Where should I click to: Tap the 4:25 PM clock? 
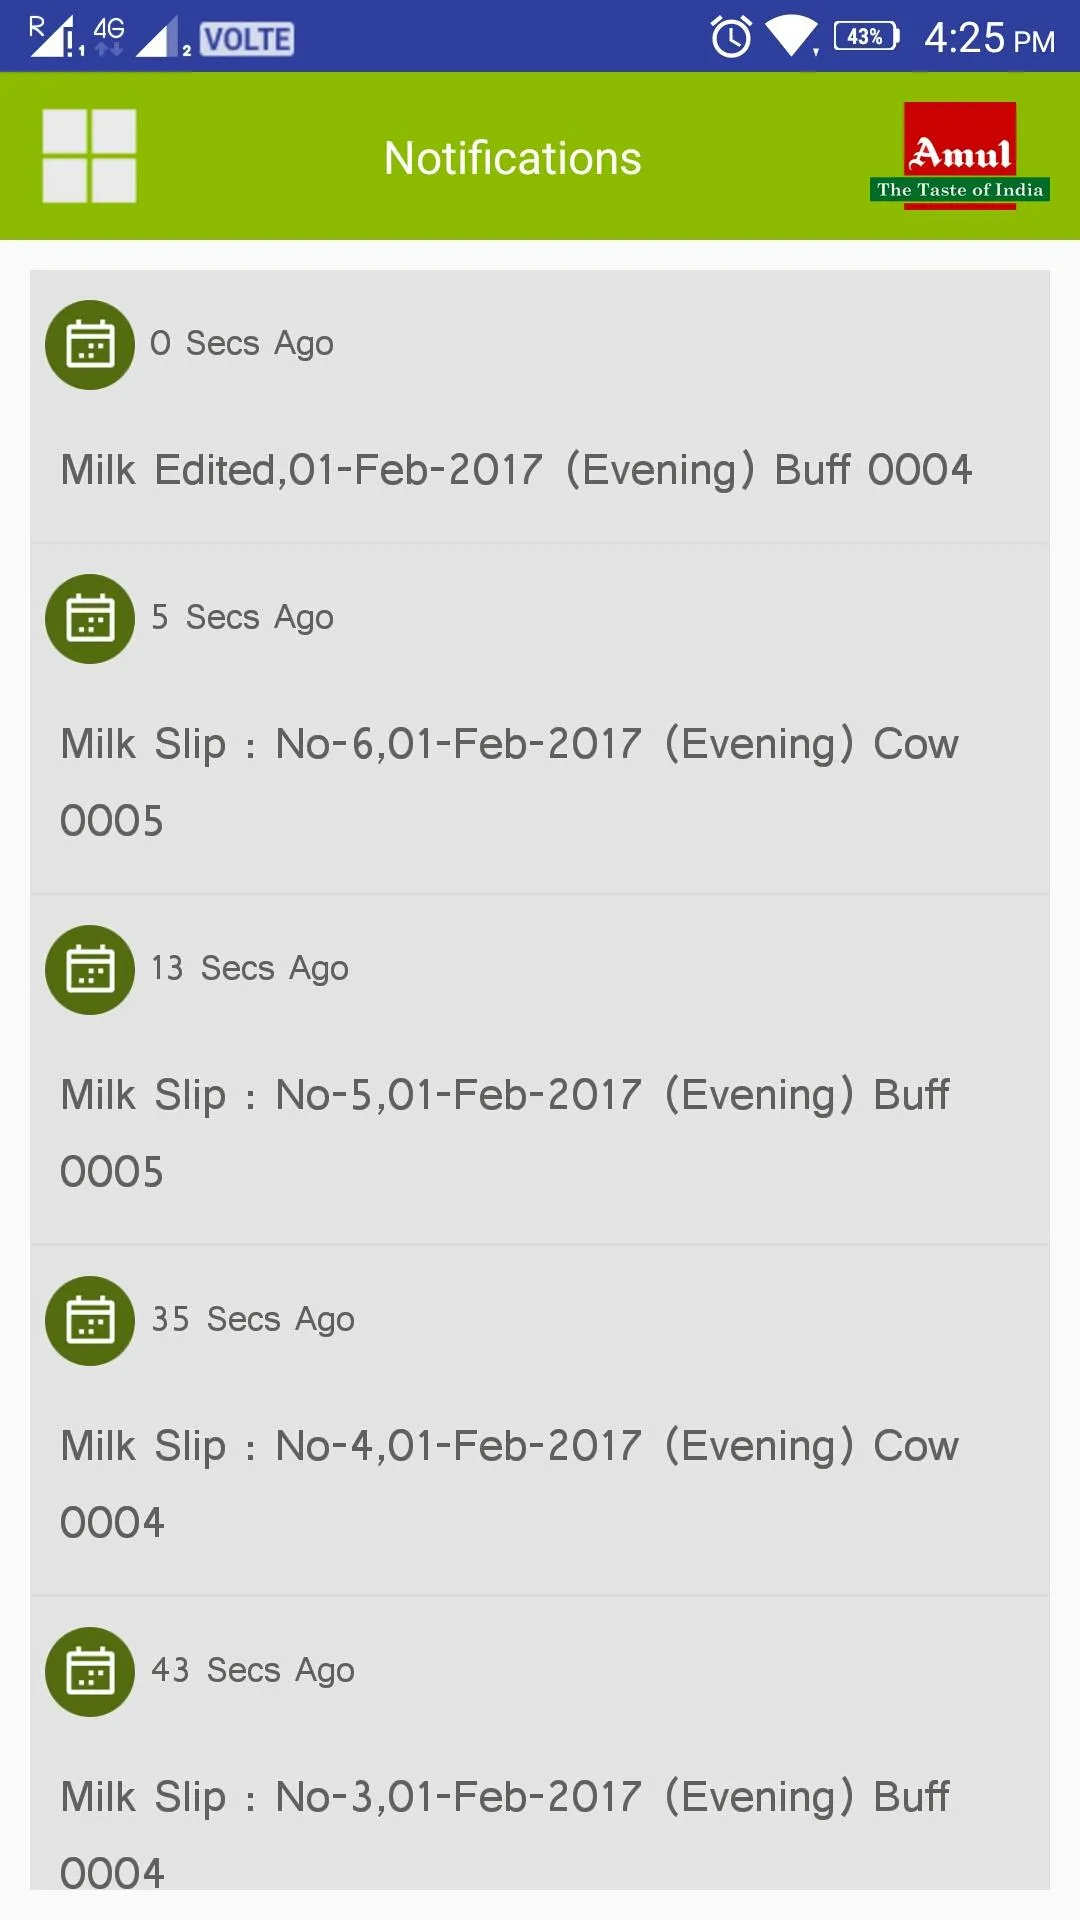(x=989, y=38)
